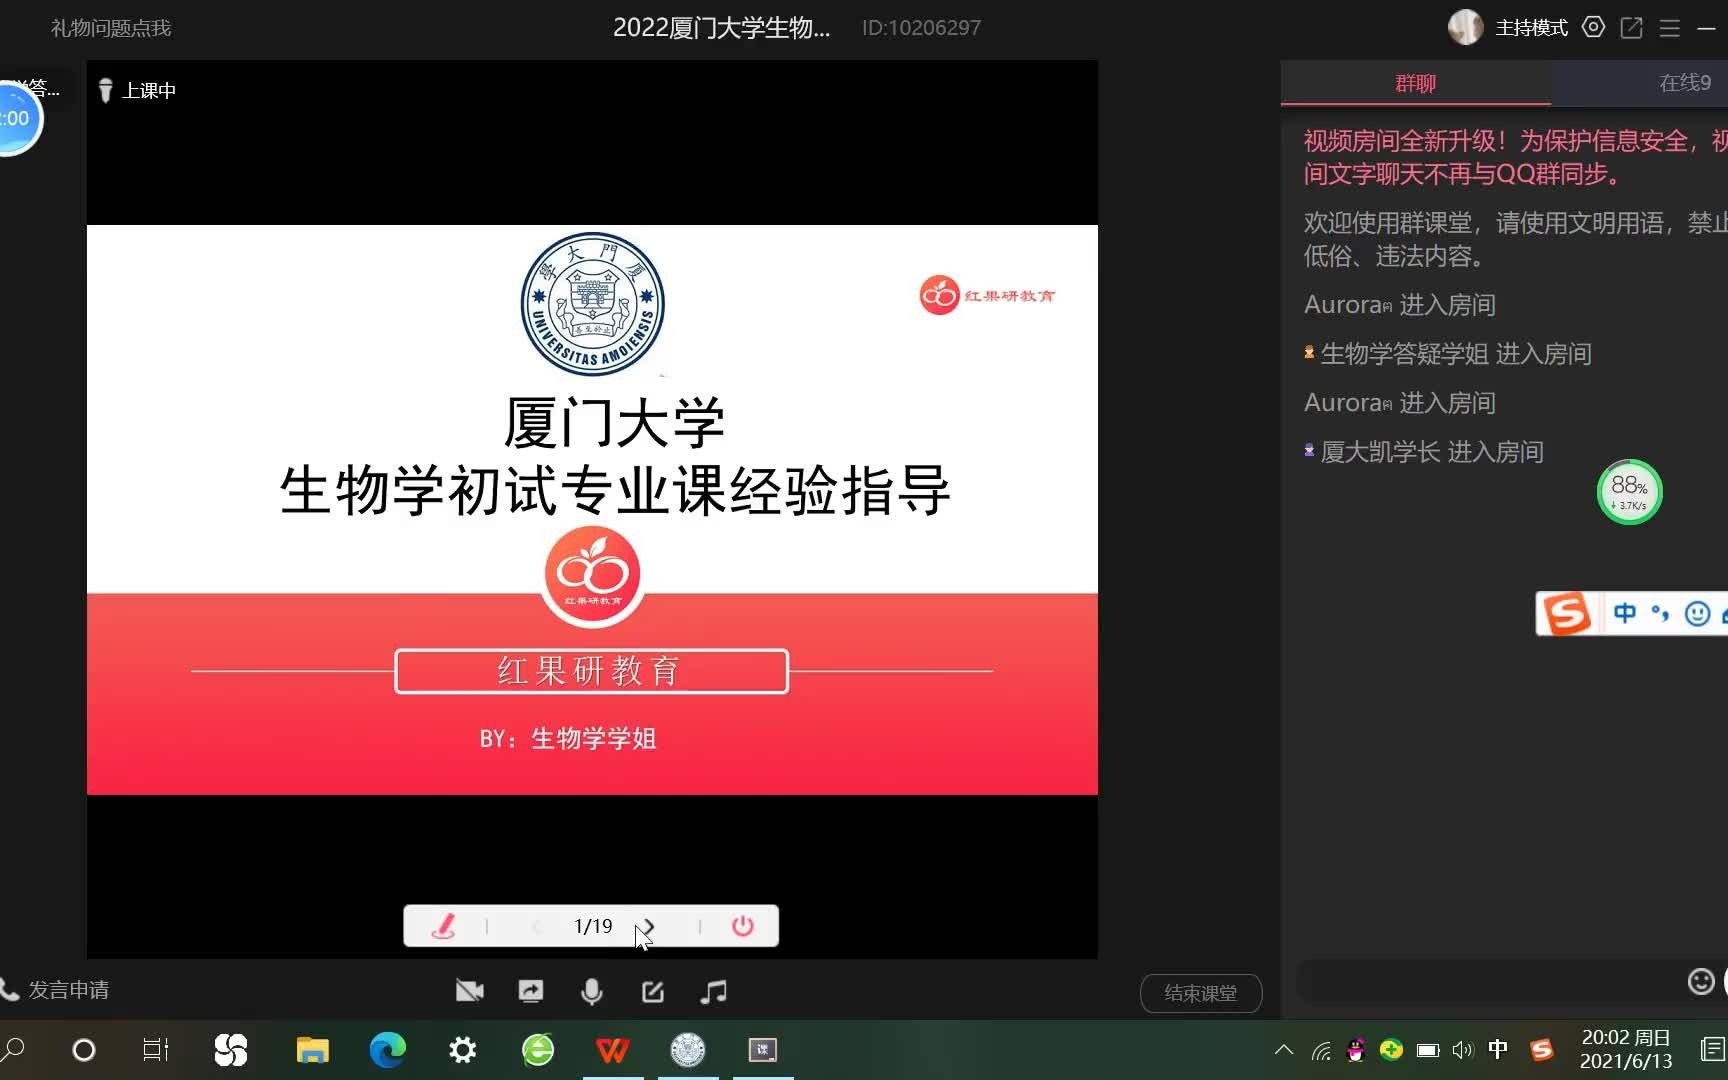Click the Sogou tray icon
Viewport: 1728px width, 1080px height.
pos(1541,1049)
